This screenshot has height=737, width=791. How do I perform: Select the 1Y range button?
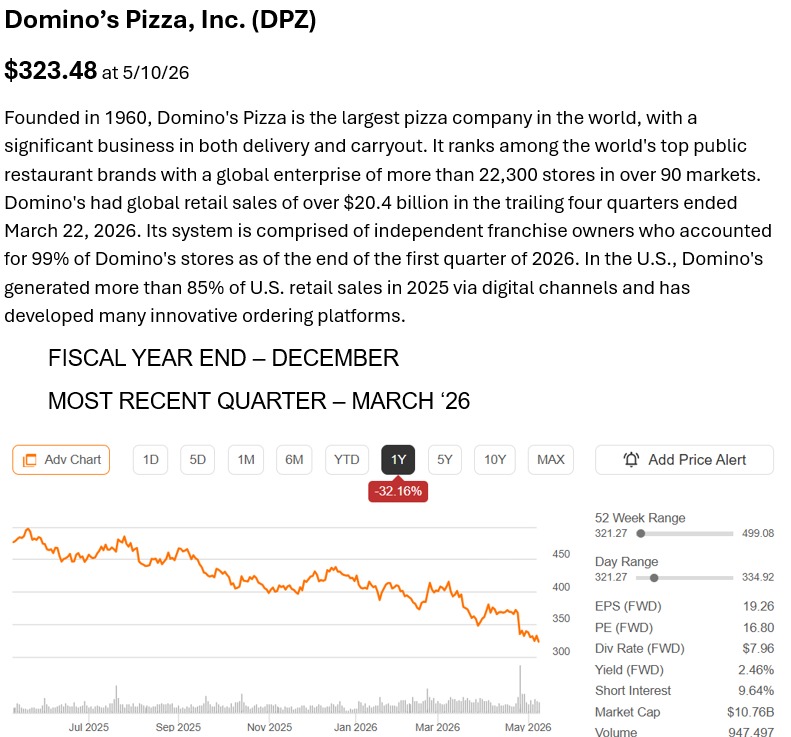398,460
